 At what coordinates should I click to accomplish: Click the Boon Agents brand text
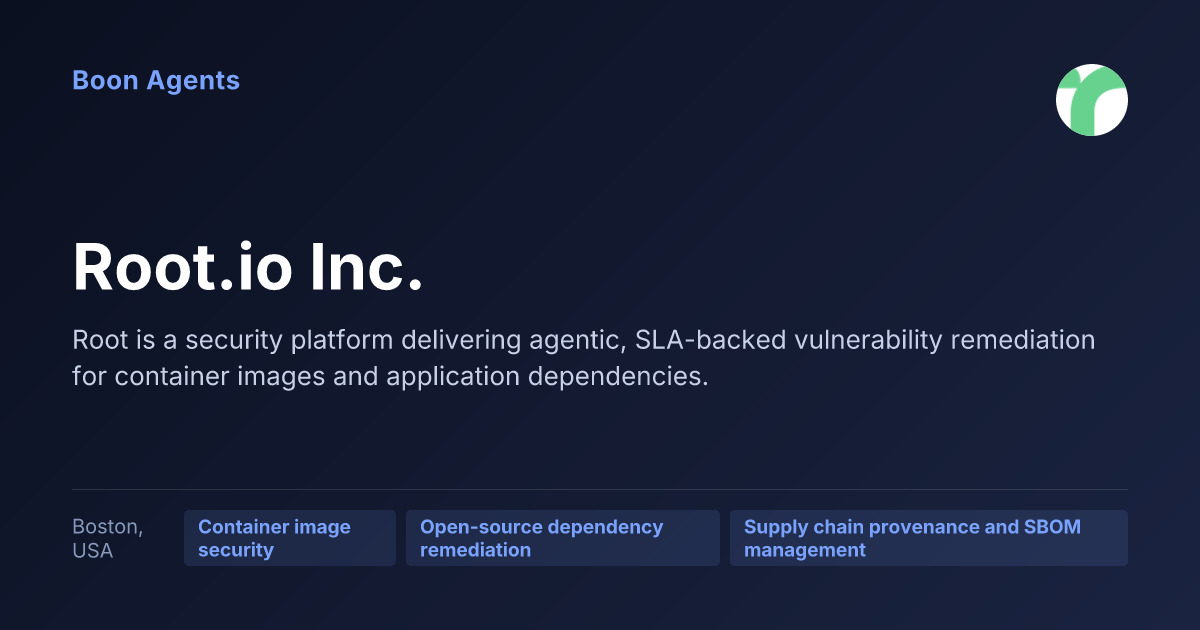click(156, 81)
